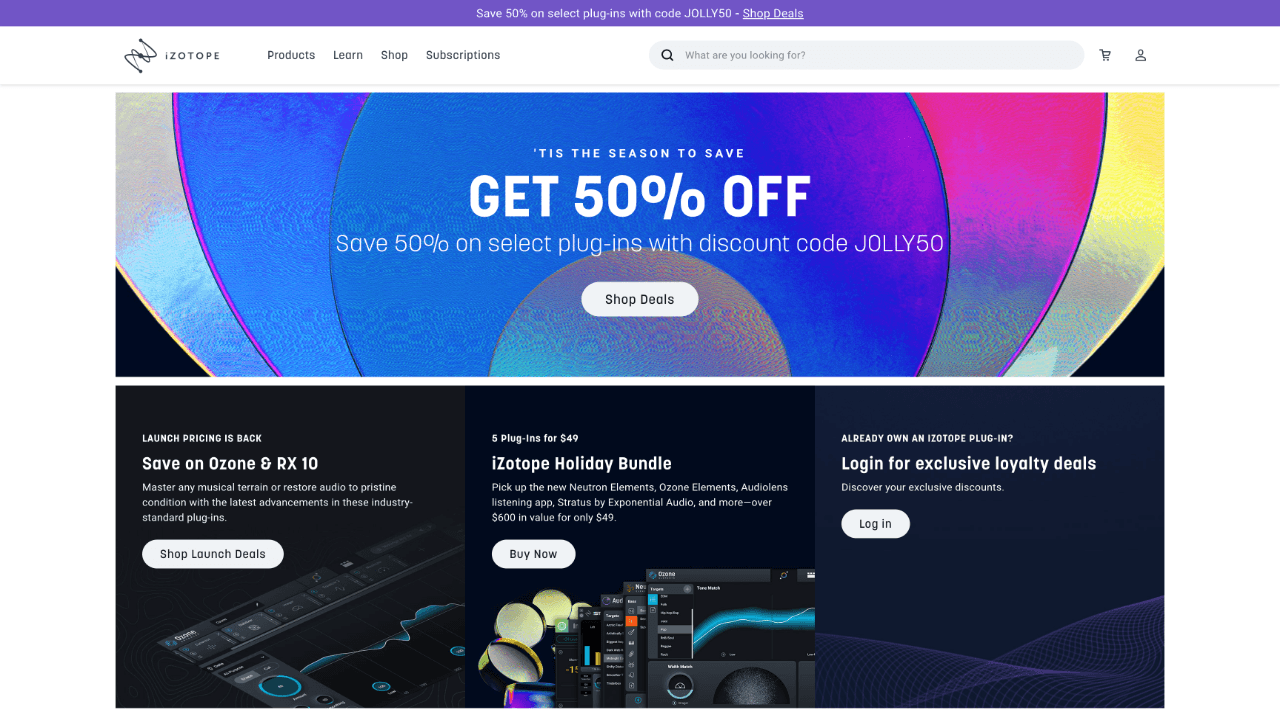Screen dimensions: 1280x720
Task: Open the shopping cart icon
Action: (1105, 55)
